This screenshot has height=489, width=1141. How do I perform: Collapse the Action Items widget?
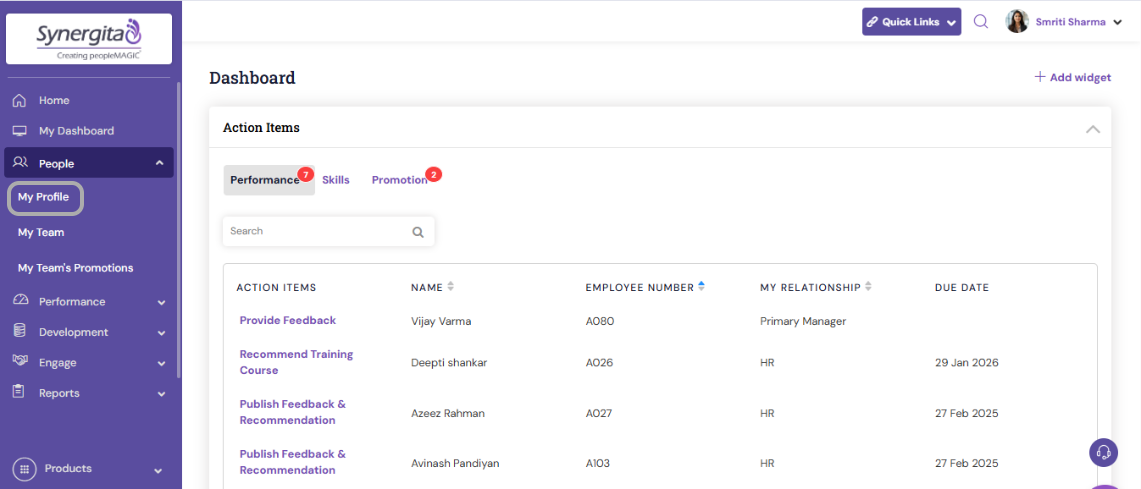click(1092, 129)
